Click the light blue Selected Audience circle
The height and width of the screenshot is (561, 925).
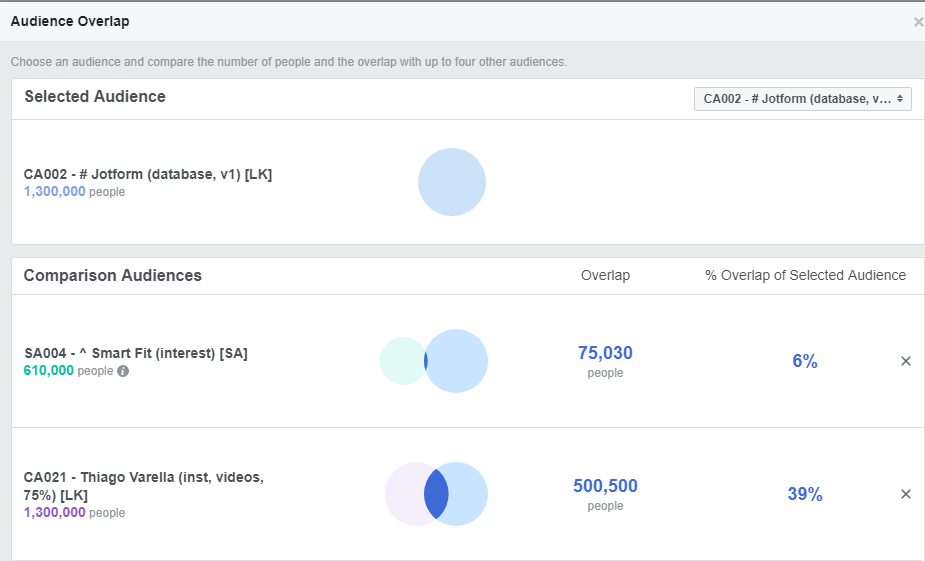(x=452, y=182)
